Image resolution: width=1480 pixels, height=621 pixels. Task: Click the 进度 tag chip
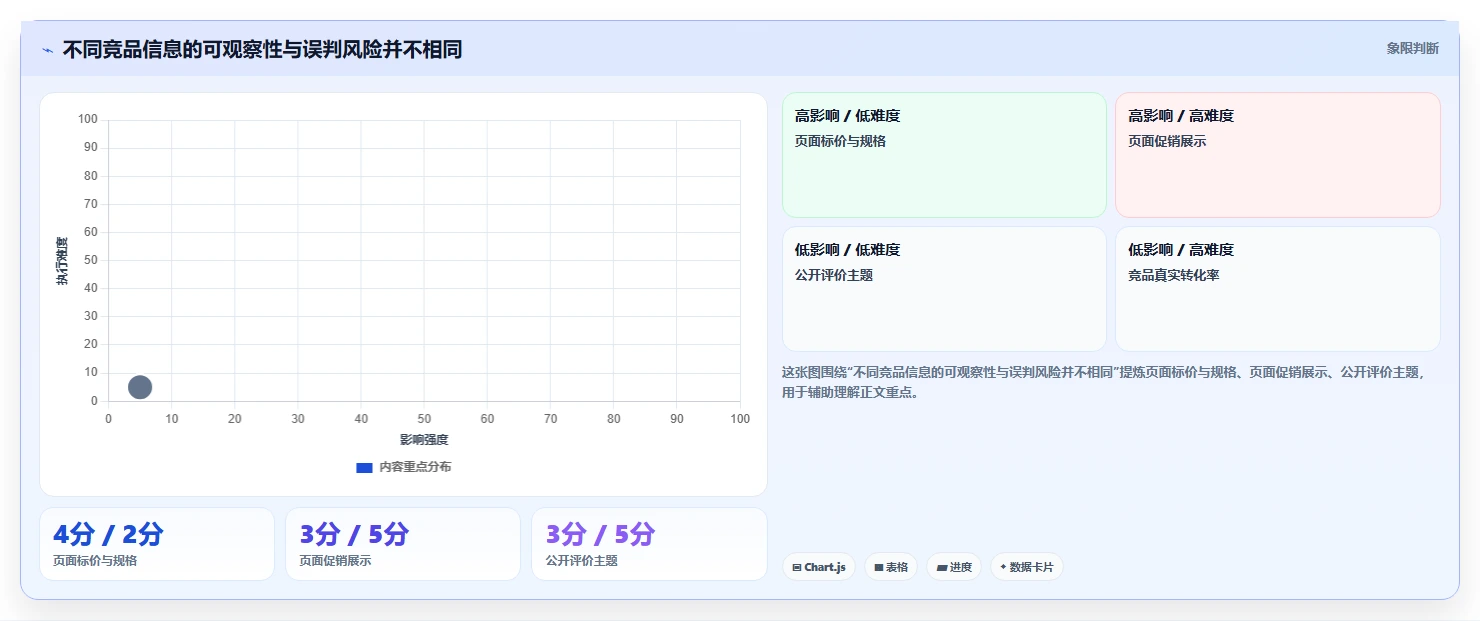(954, 567)
